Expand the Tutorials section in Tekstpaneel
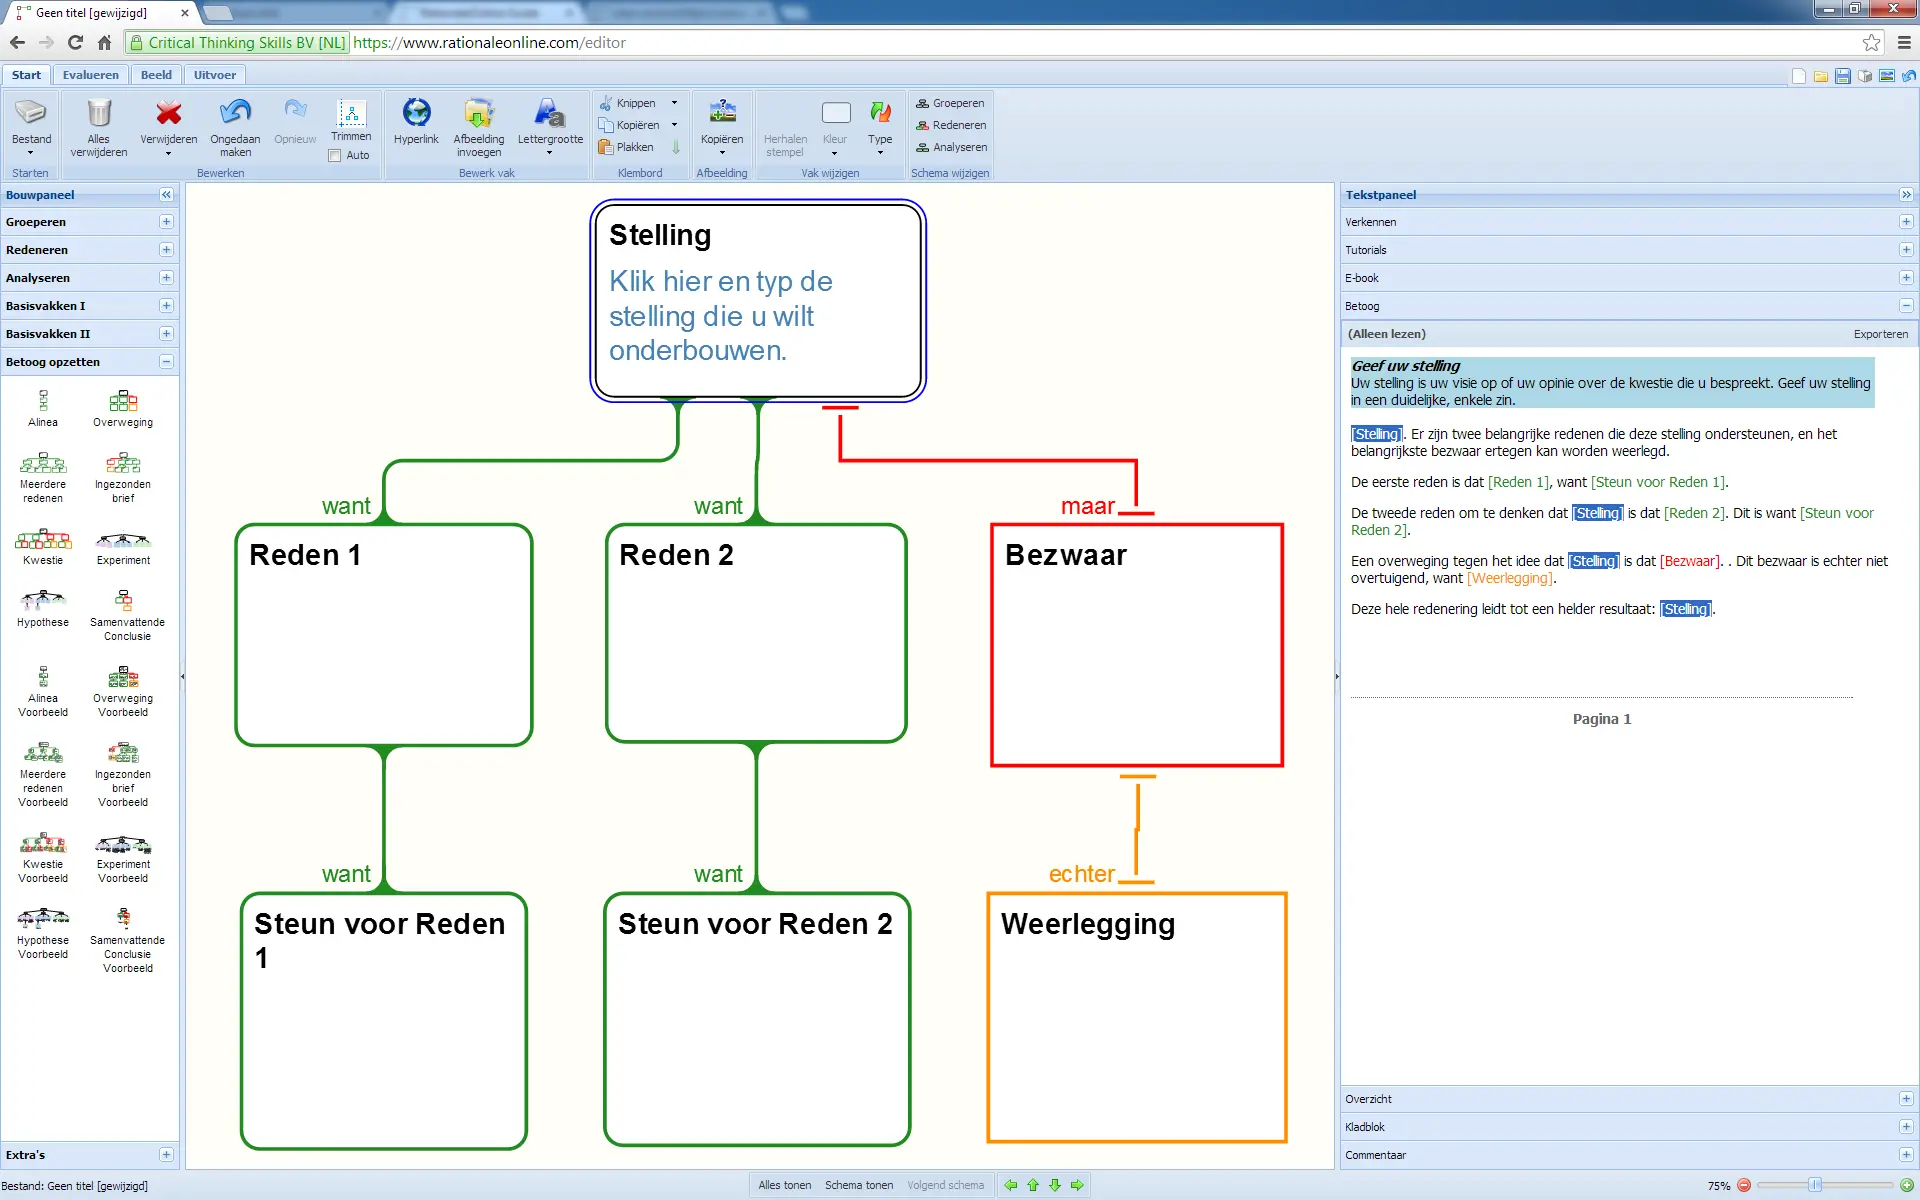1920x1200 pixels. 1906,250
